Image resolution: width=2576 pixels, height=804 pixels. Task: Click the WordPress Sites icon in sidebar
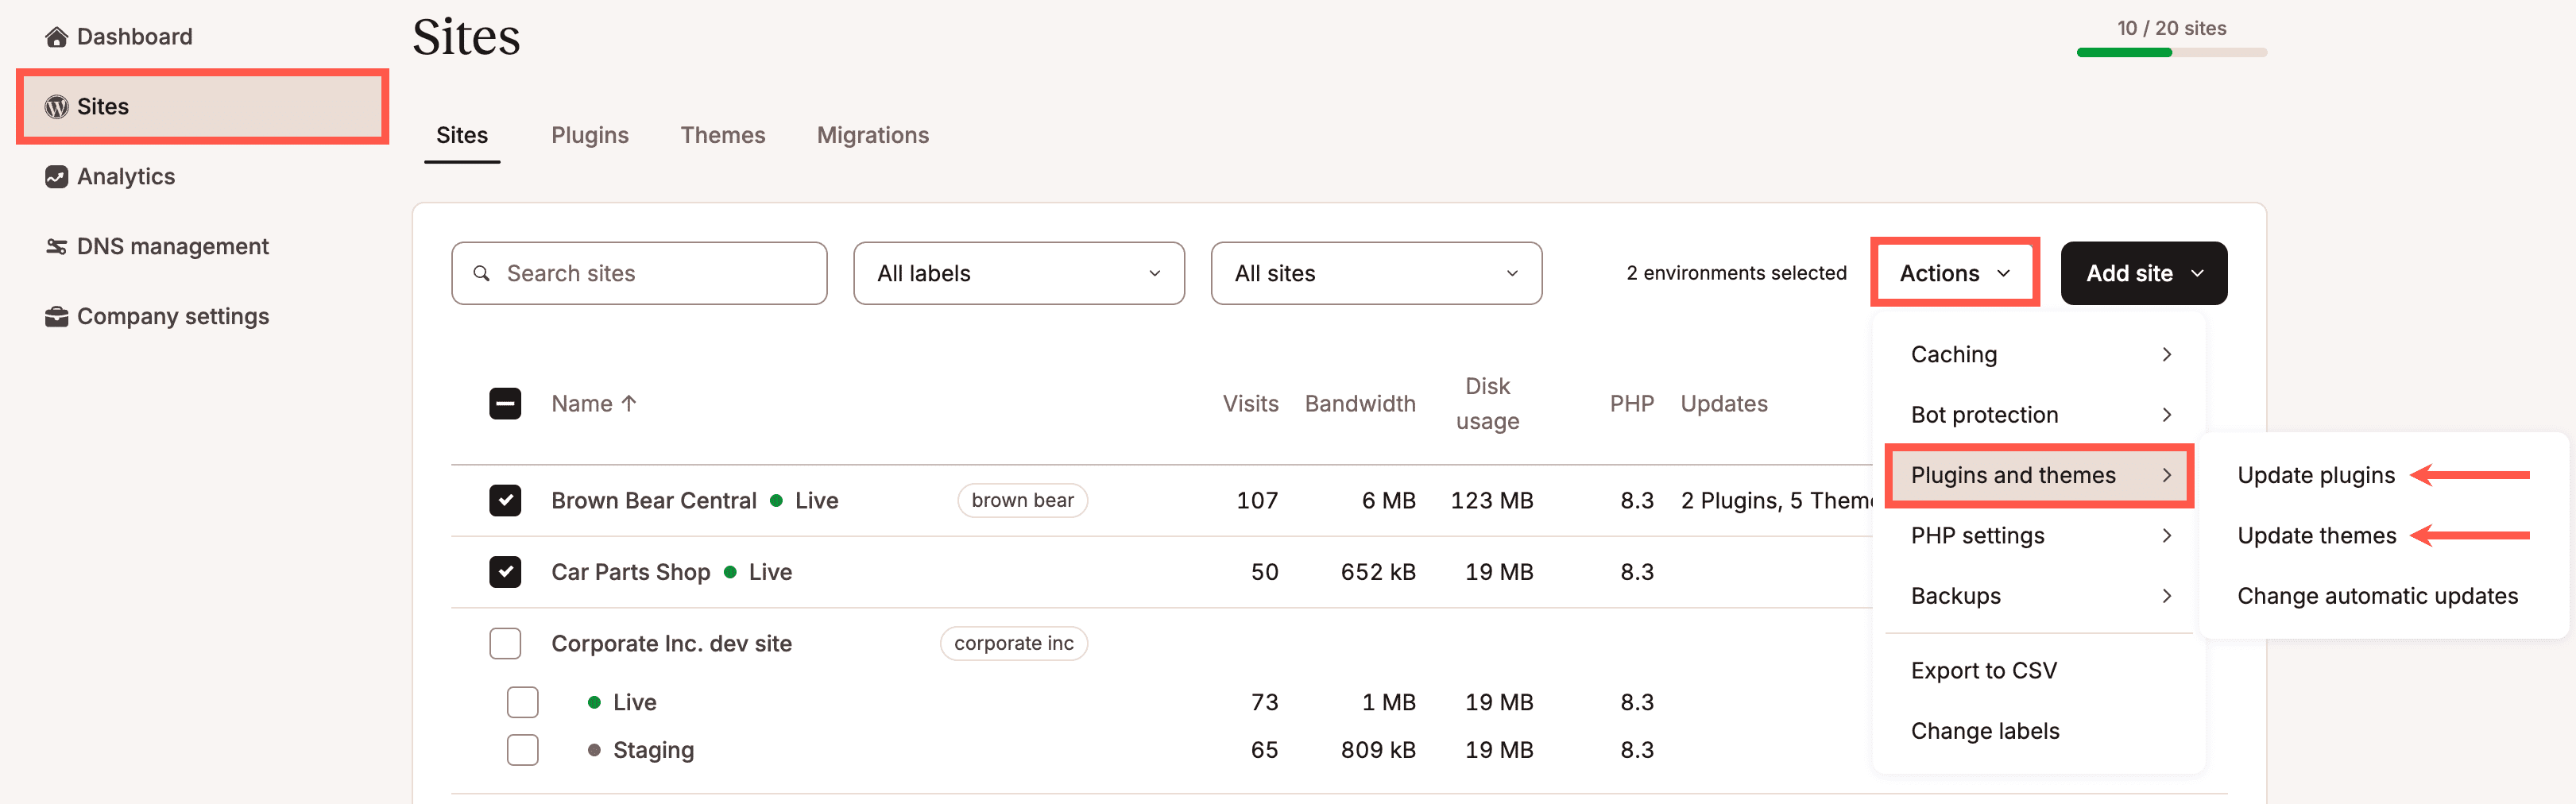[56, 107]
